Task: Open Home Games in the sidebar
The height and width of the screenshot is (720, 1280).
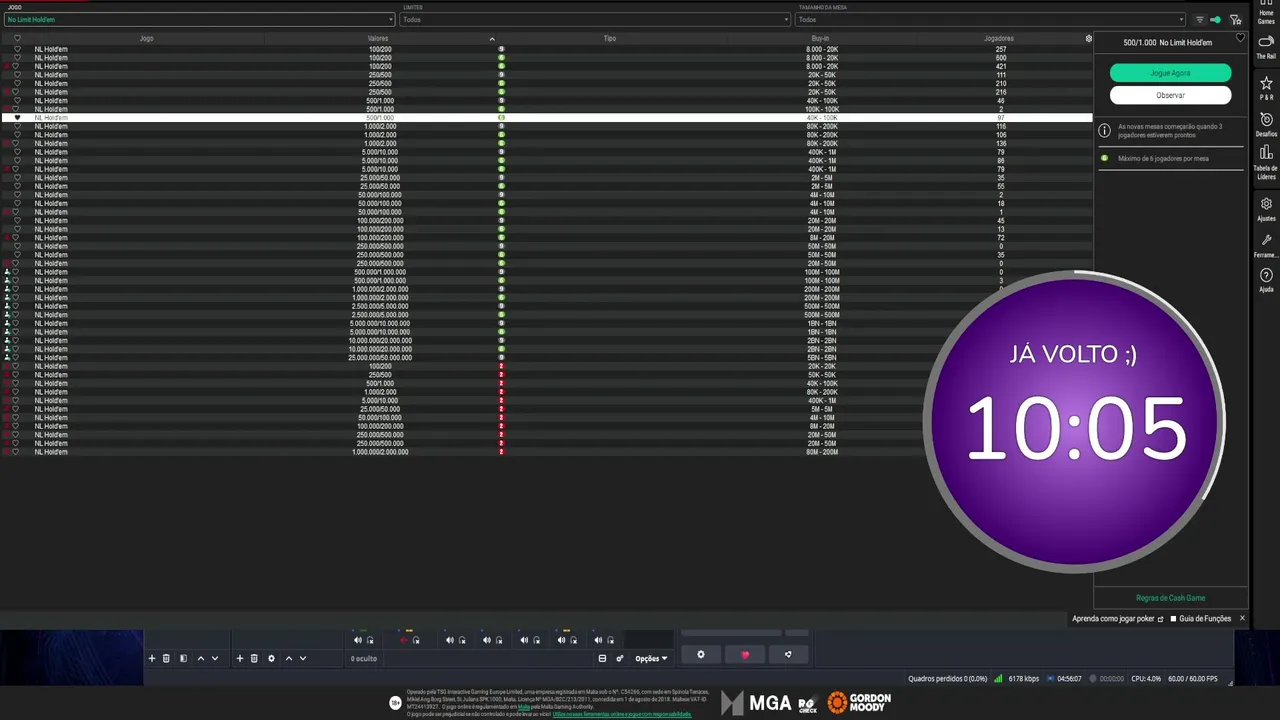Action: (1266, 12)
